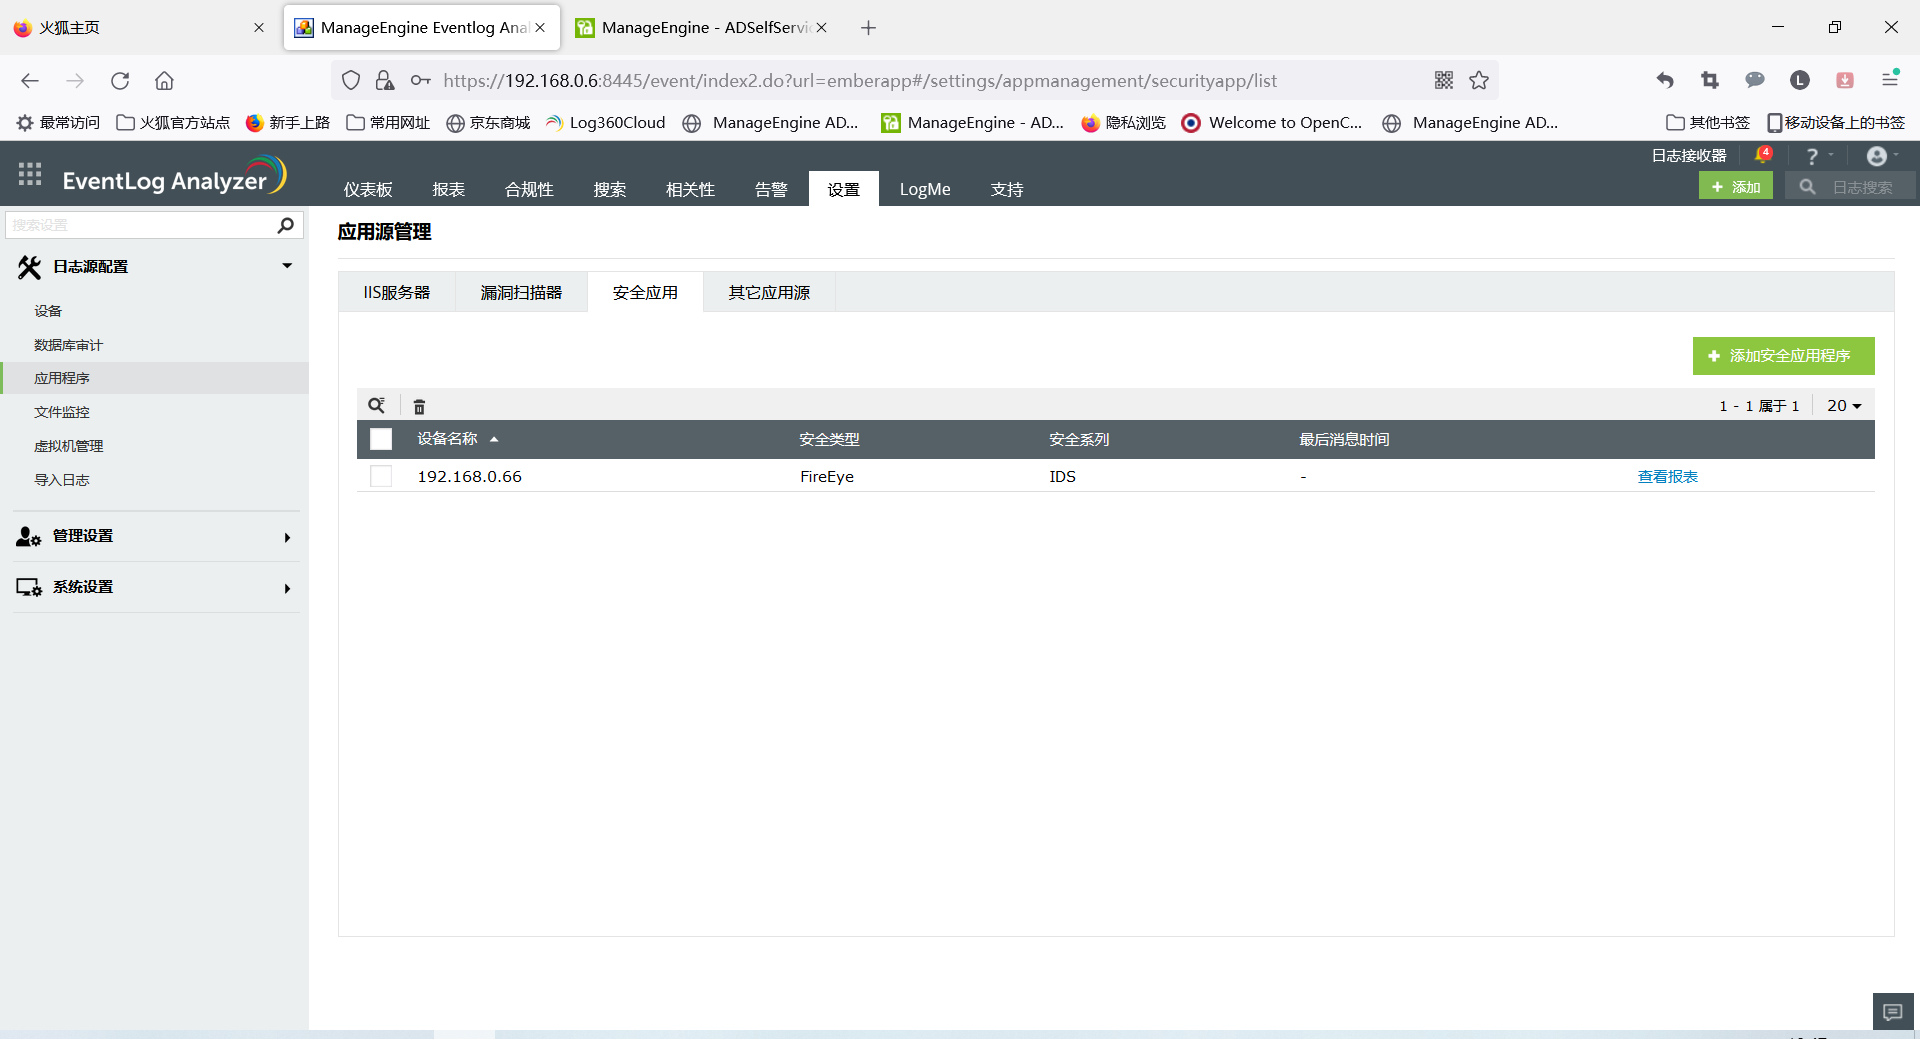Check the box for 192.168.0.66 row
Image resolution: width=1920 pixels, height=1039 pixels.
pos(381,476)
